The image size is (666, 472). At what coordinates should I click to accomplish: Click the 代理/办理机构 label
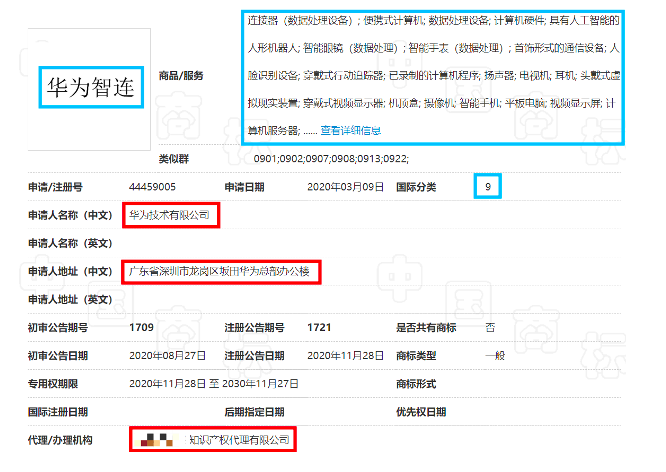pyautogui.click(x=60, y=440)
